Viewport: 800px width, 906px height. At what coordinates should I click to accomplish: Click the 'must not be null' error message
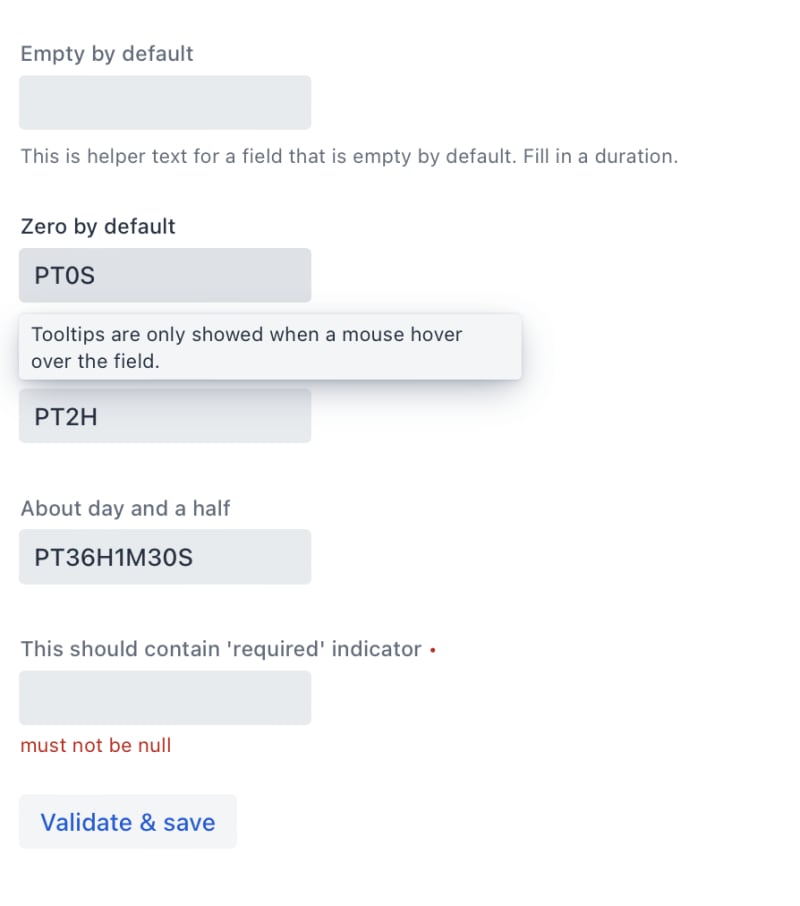coord(96,745)
